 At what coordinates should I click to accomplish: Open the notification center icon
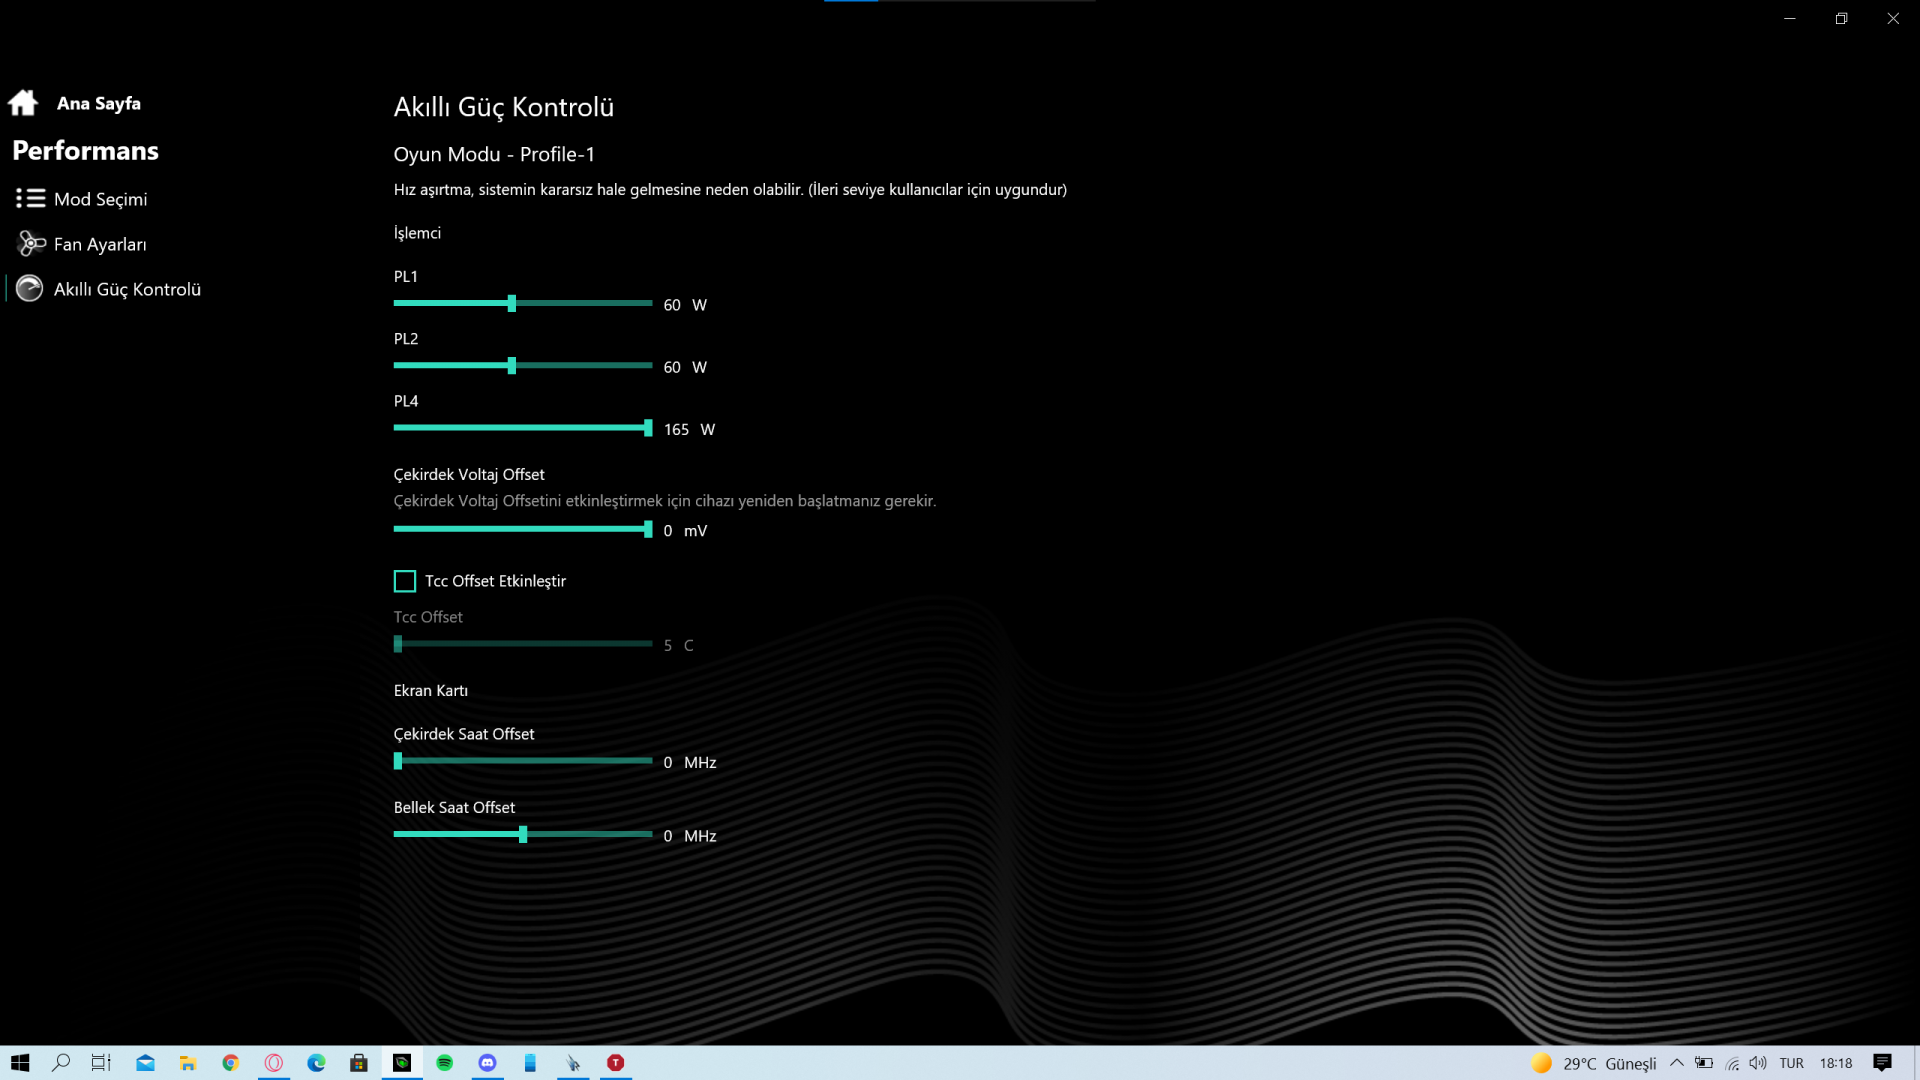(x=1882, y=1063)
